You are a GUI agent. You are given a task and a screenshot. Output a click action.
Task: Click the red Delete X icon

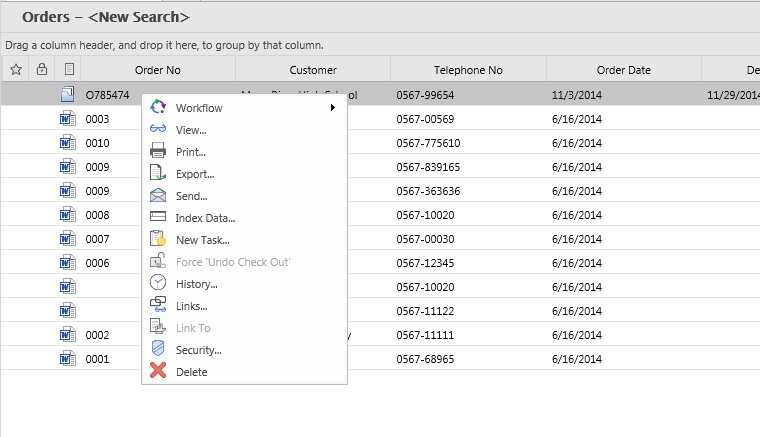point(158,371)
